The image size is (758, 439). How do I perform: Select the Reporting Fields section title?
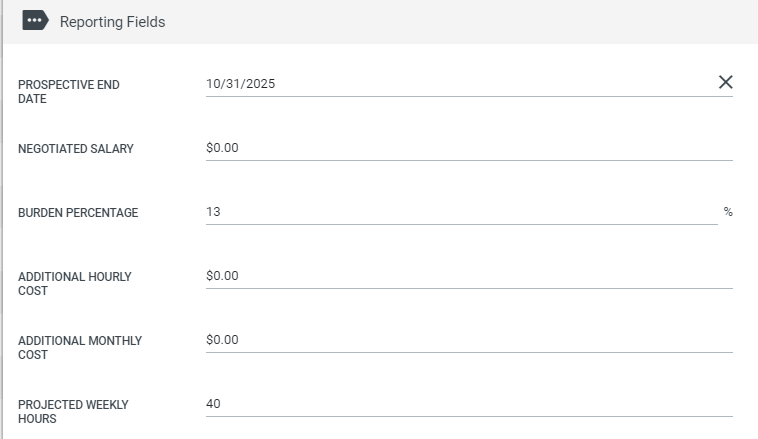click(113, 22)
